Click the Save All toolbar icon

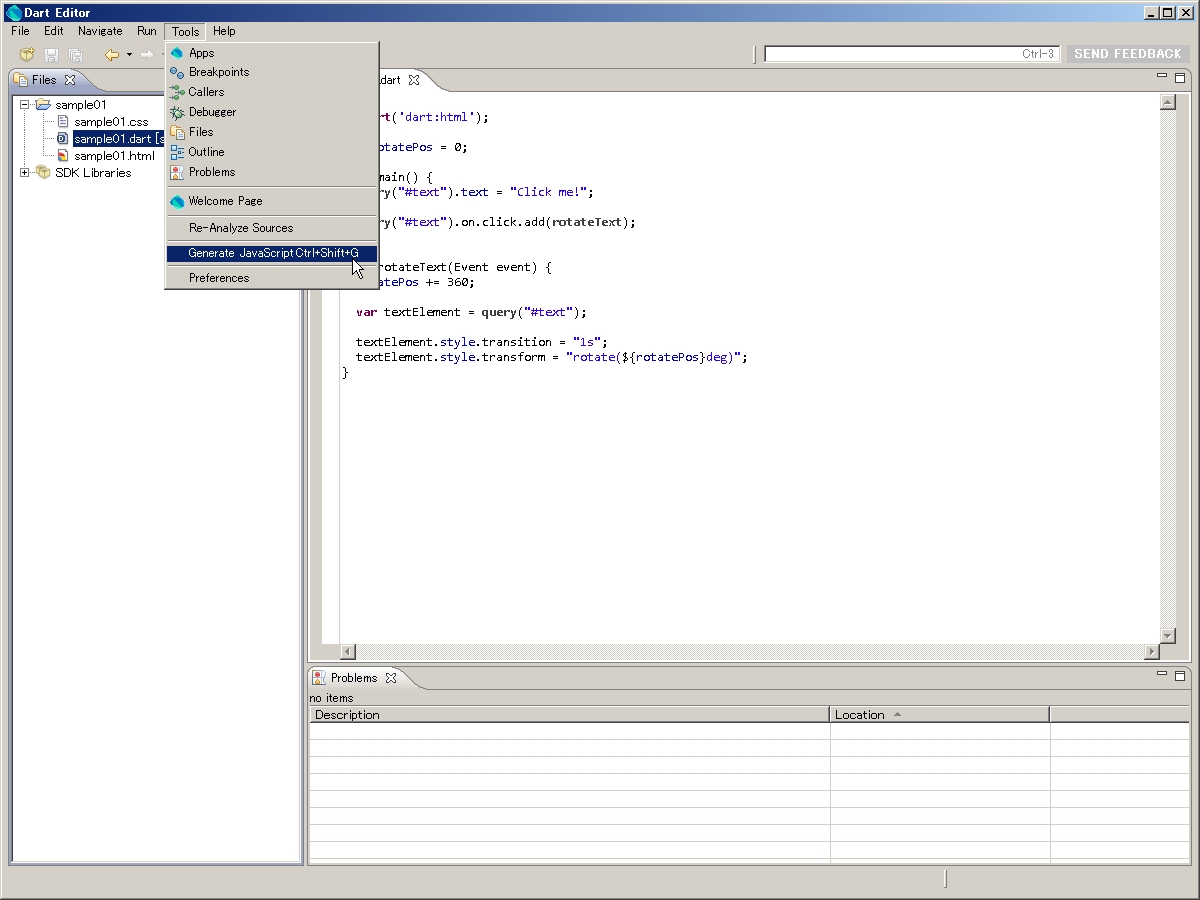[75, 55]
